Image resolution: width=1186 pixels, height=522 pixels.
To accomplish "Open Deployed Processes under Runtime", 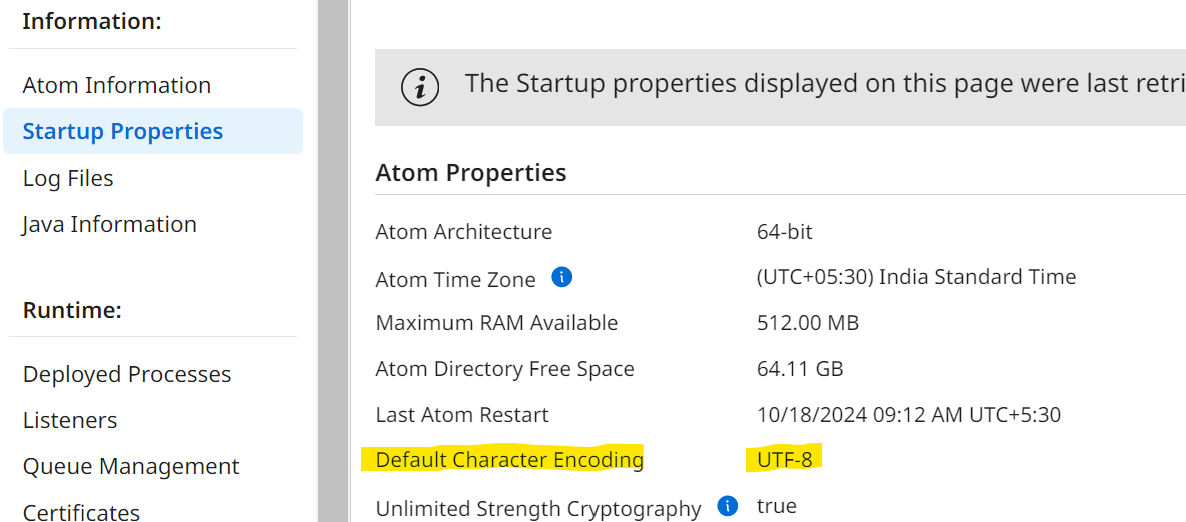I will pyautogui.click(x=127, y=374).
